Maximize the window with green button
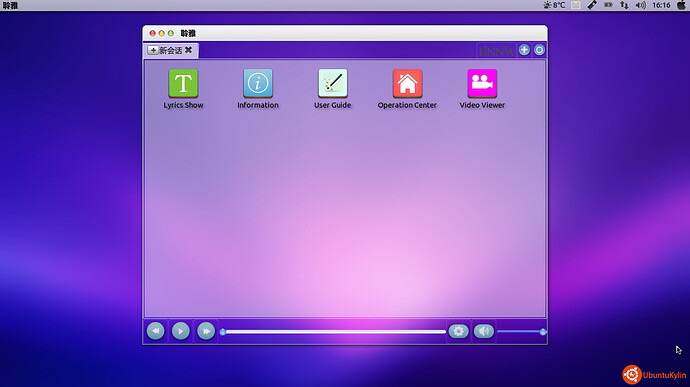Screen dimensions: 690x387 coord(171,33)
